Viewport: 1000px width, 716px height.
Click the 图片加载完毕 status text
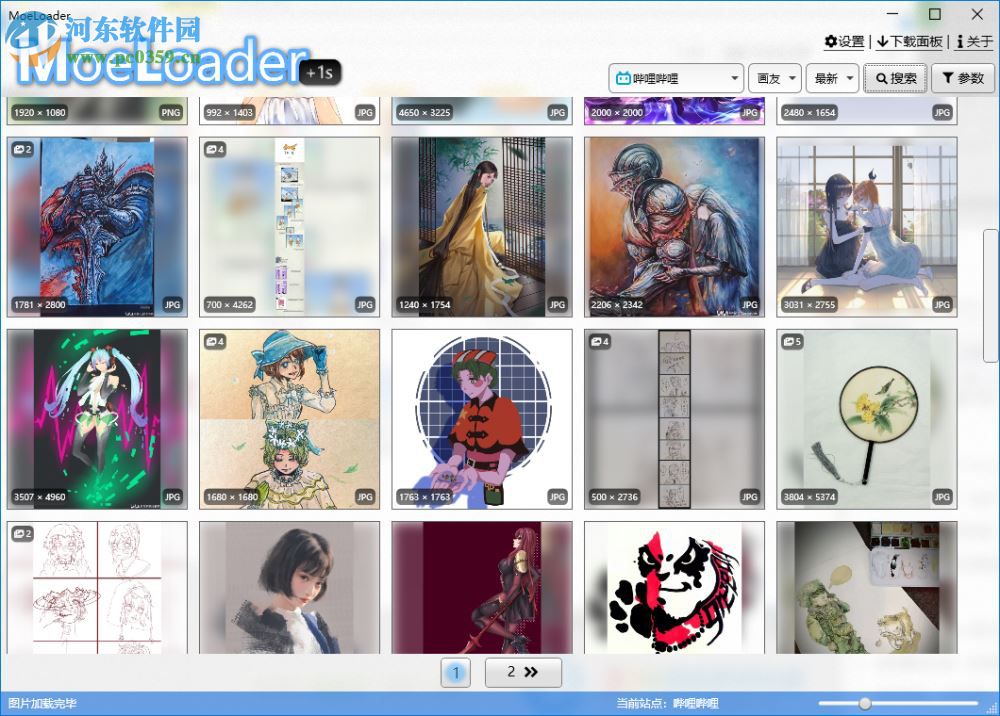(x=43, y=703)
